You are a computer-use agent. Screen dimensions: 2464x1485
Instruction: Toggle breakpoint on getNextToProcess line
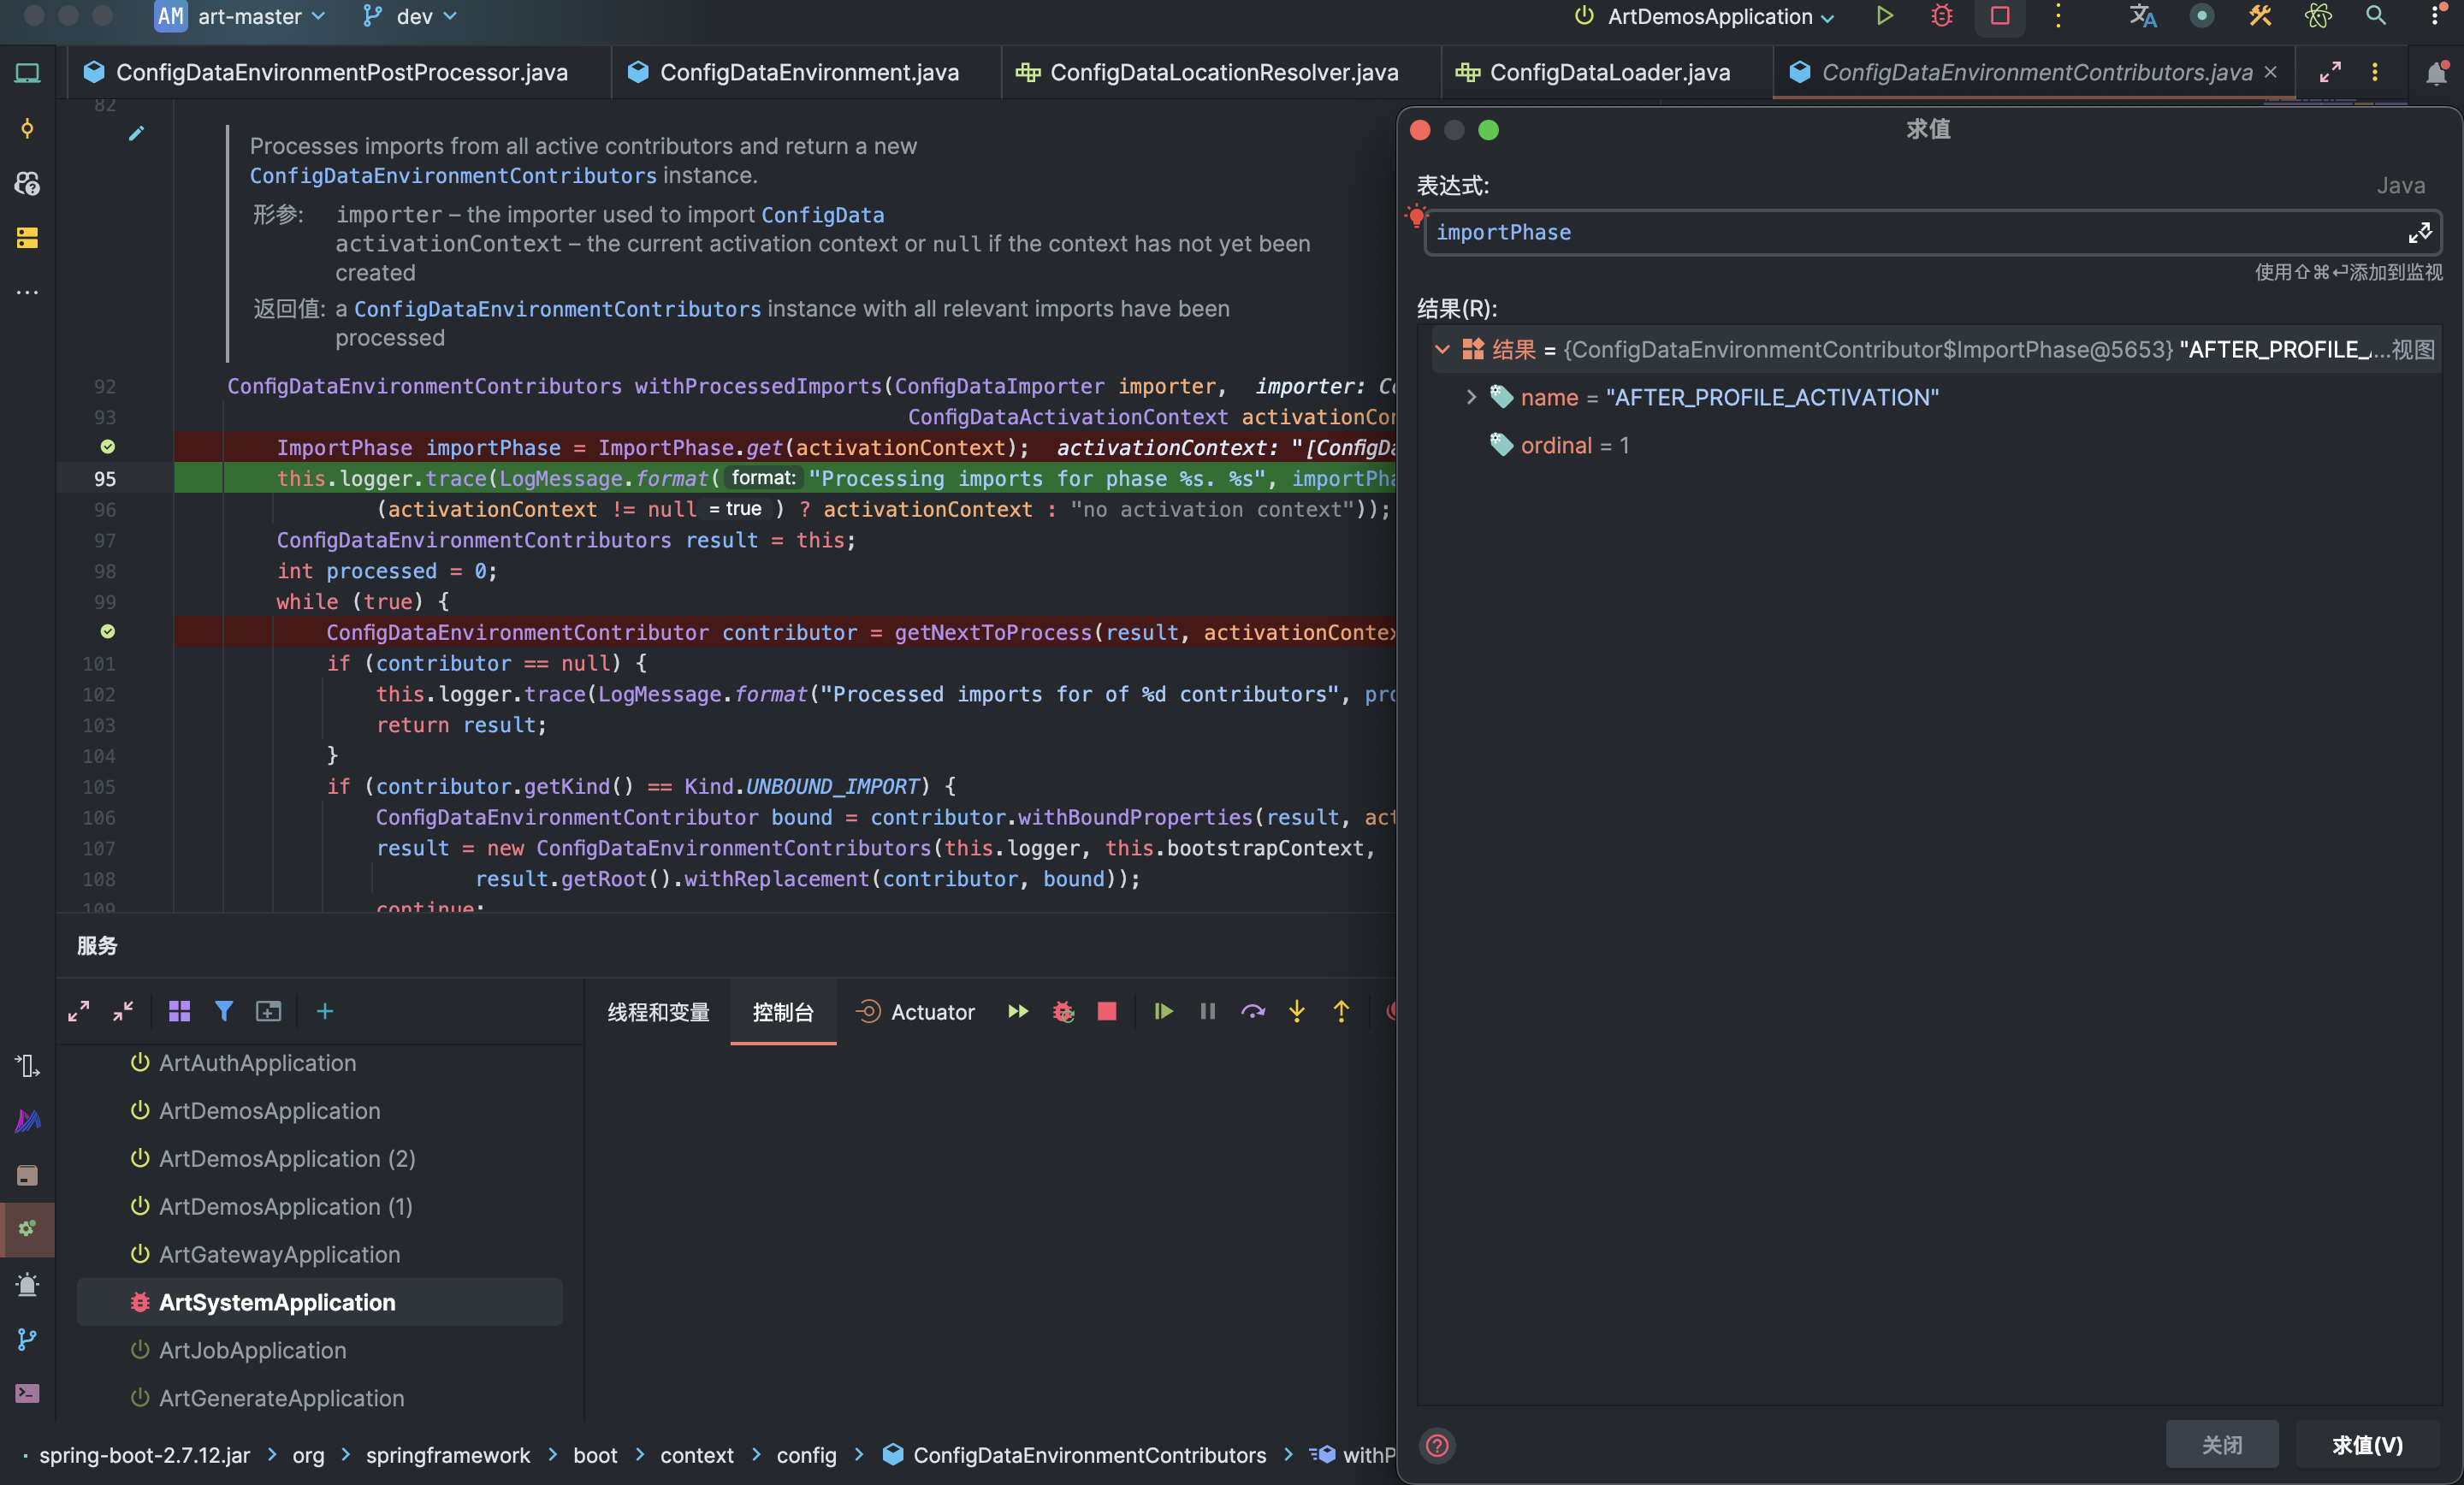tap(108, 632)
